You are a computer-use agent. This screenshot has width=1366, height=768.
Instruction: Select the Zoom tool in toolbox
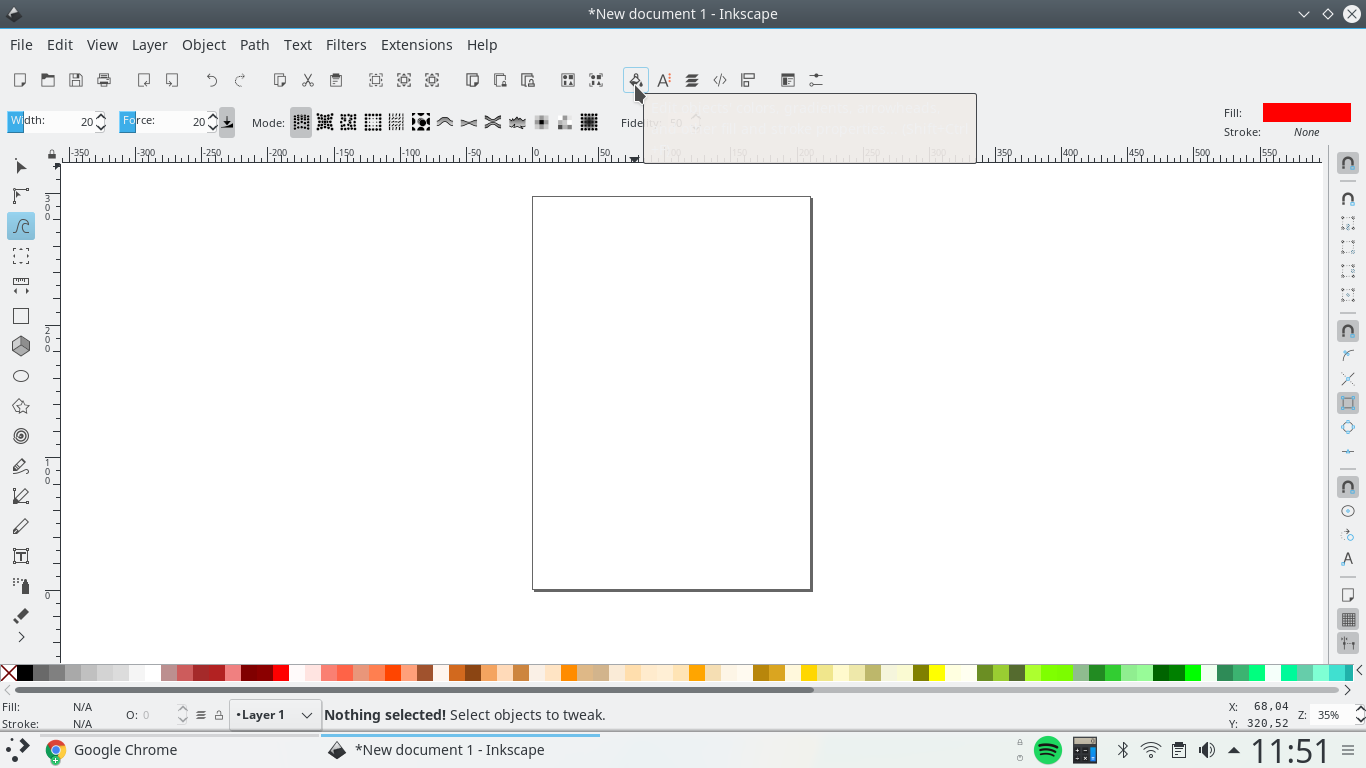(x=21, y=256)
